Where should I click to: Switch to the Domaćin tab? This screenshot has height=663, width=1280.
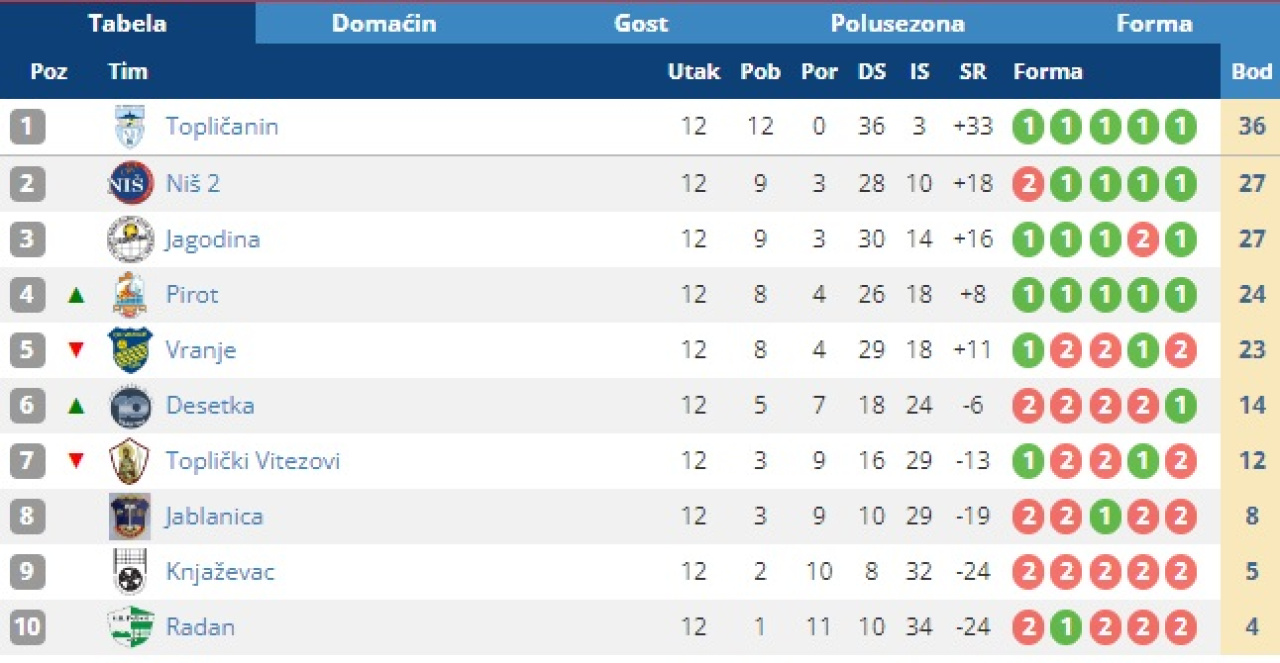(x=384, y=24)
